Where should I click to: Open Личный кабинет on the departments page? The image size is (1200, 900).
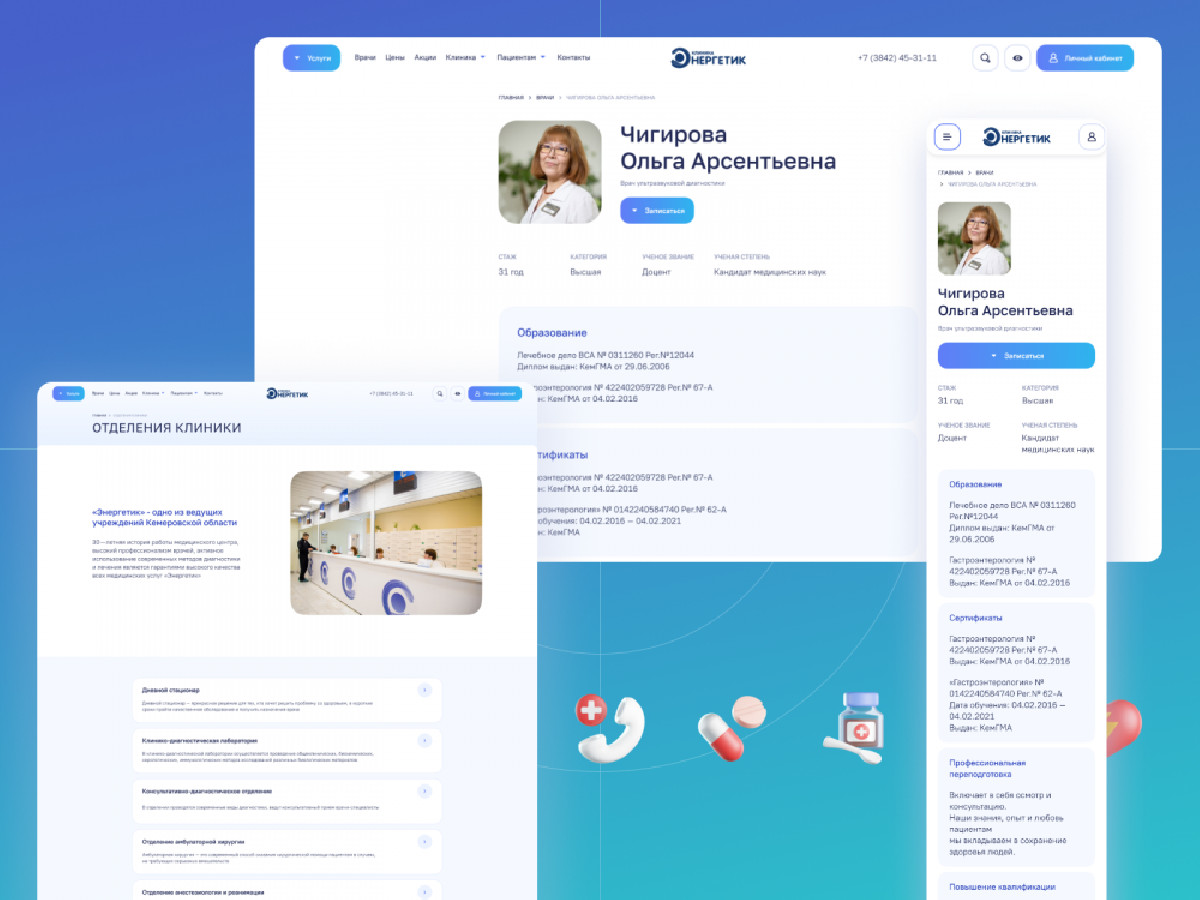[x=495, y=394]
